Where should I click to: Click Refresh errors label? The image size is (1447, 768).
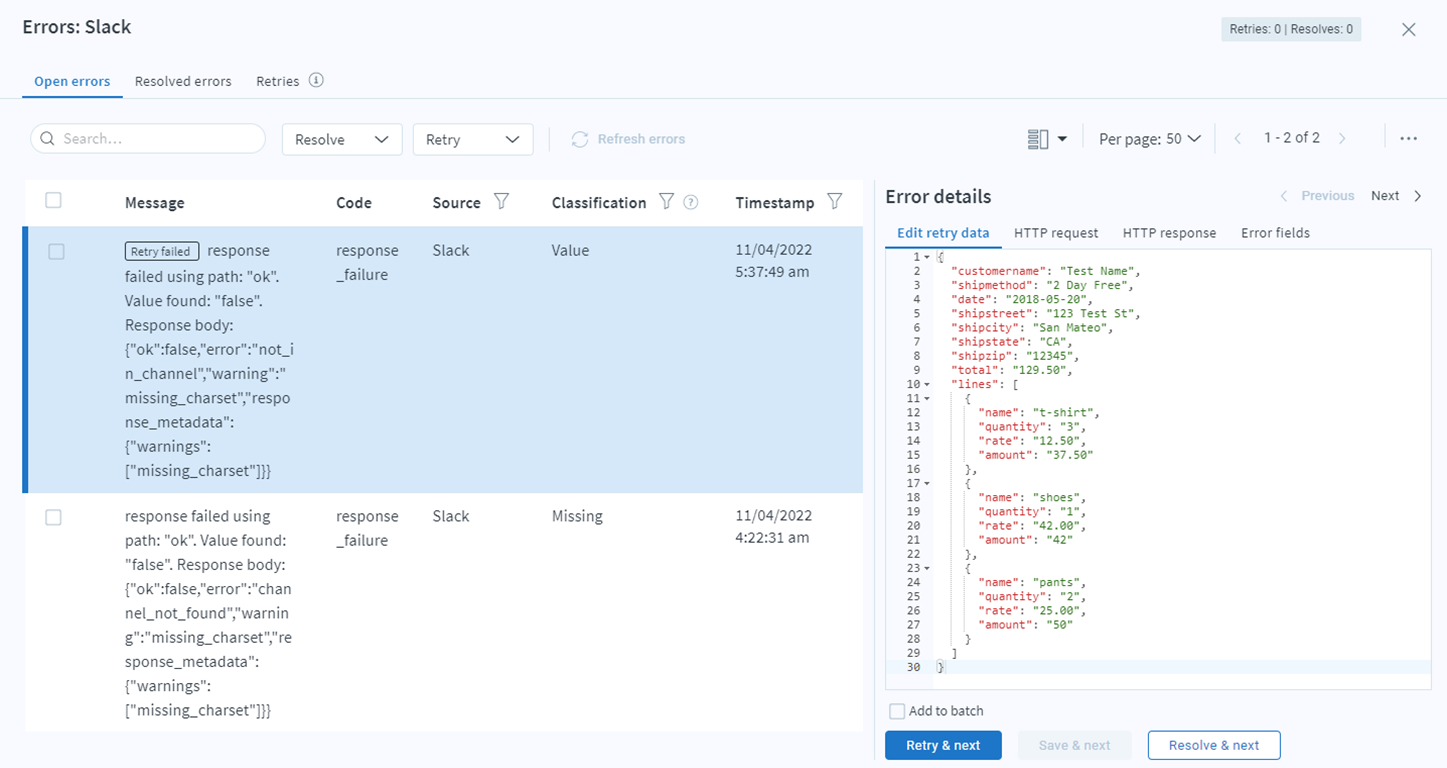[641, 139]
